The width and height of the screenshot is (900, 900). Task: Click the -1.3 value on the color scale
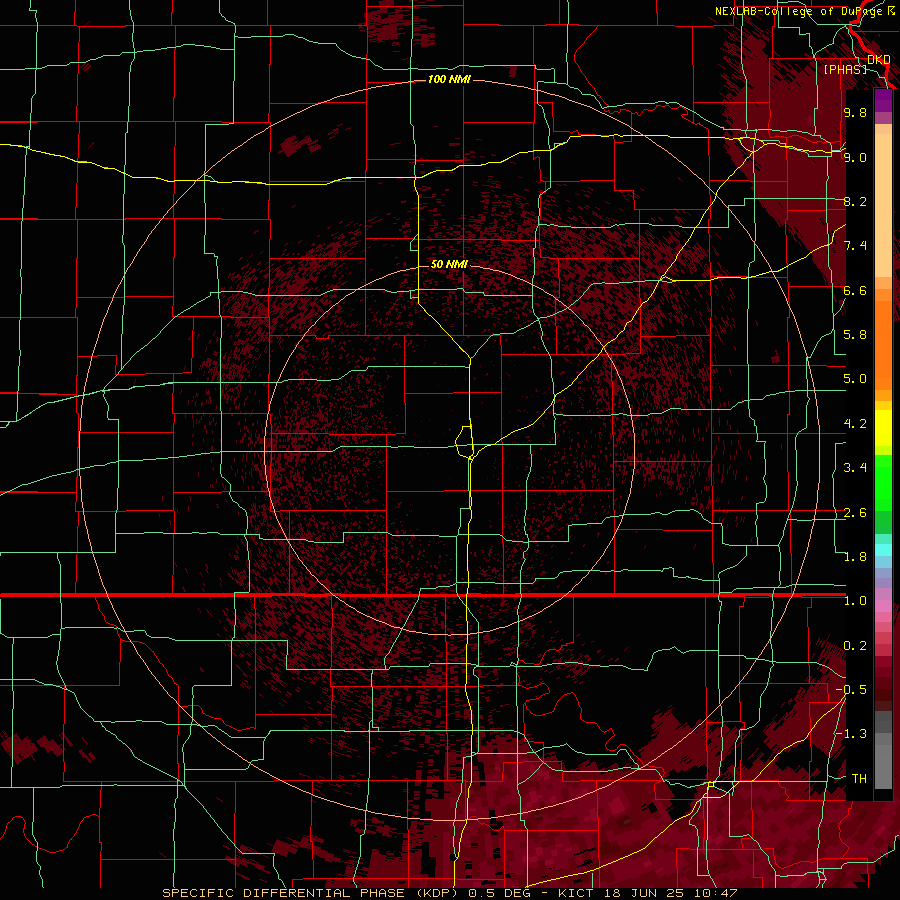pos(851,734)
